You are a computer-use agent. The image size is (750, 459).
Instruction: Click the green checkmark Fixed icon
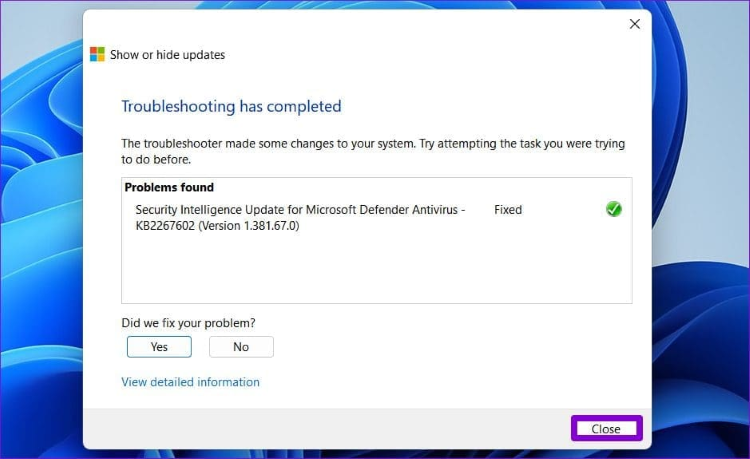pos(614,209)
